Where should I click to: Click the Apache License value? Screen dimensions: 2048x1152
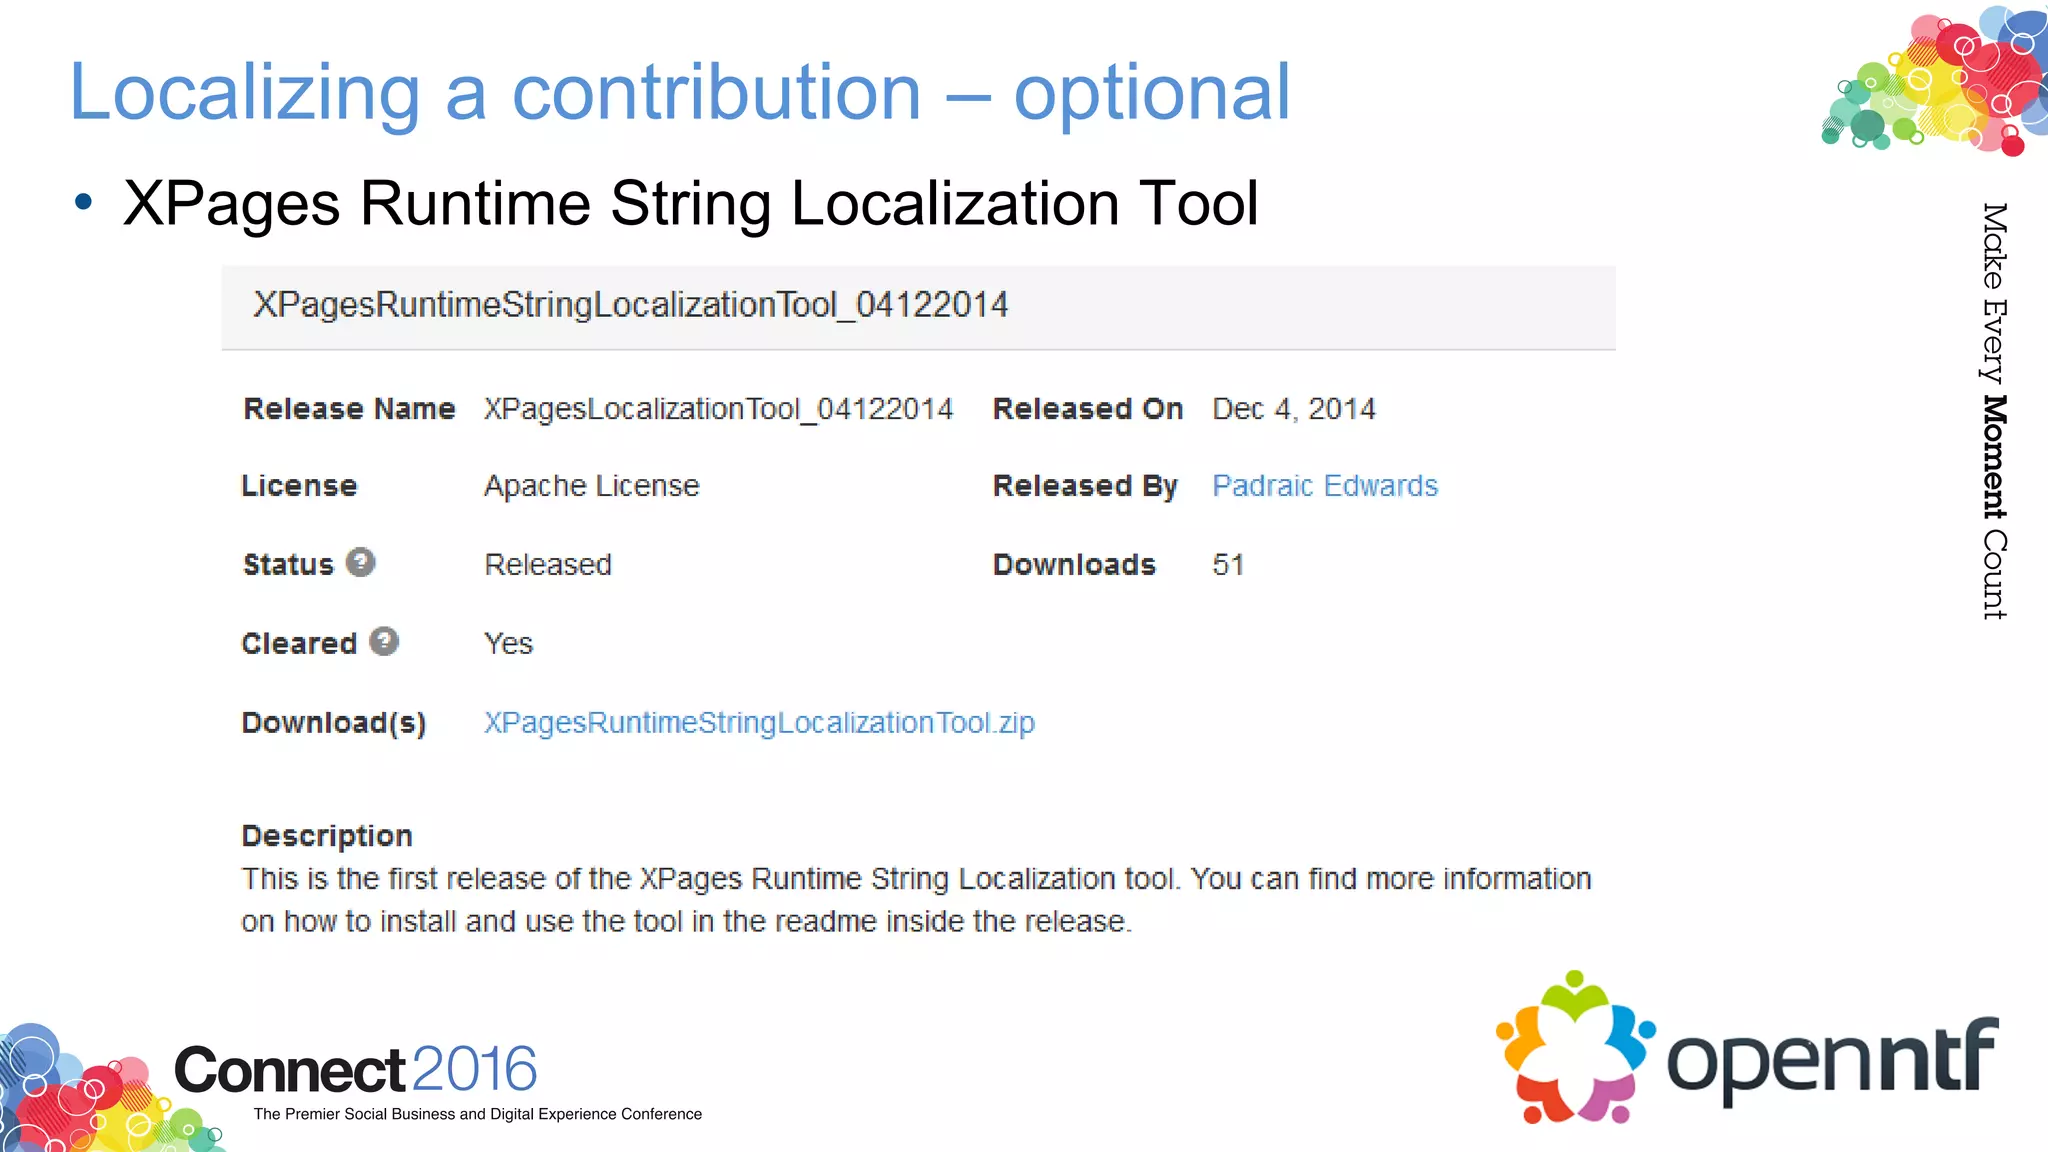592,486
